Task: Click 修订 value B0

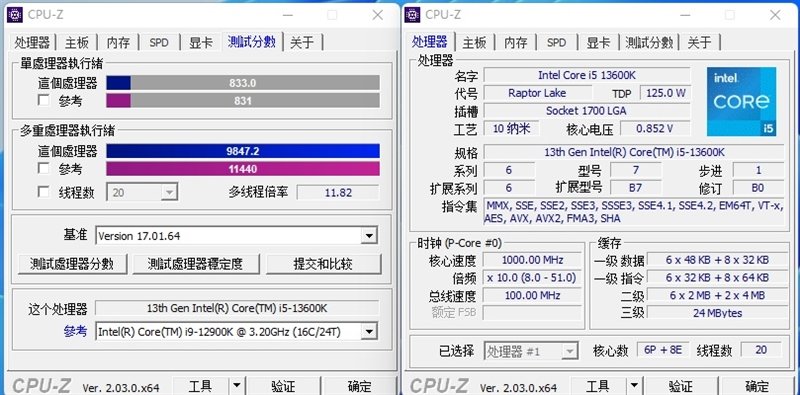Action: point(758,187)
